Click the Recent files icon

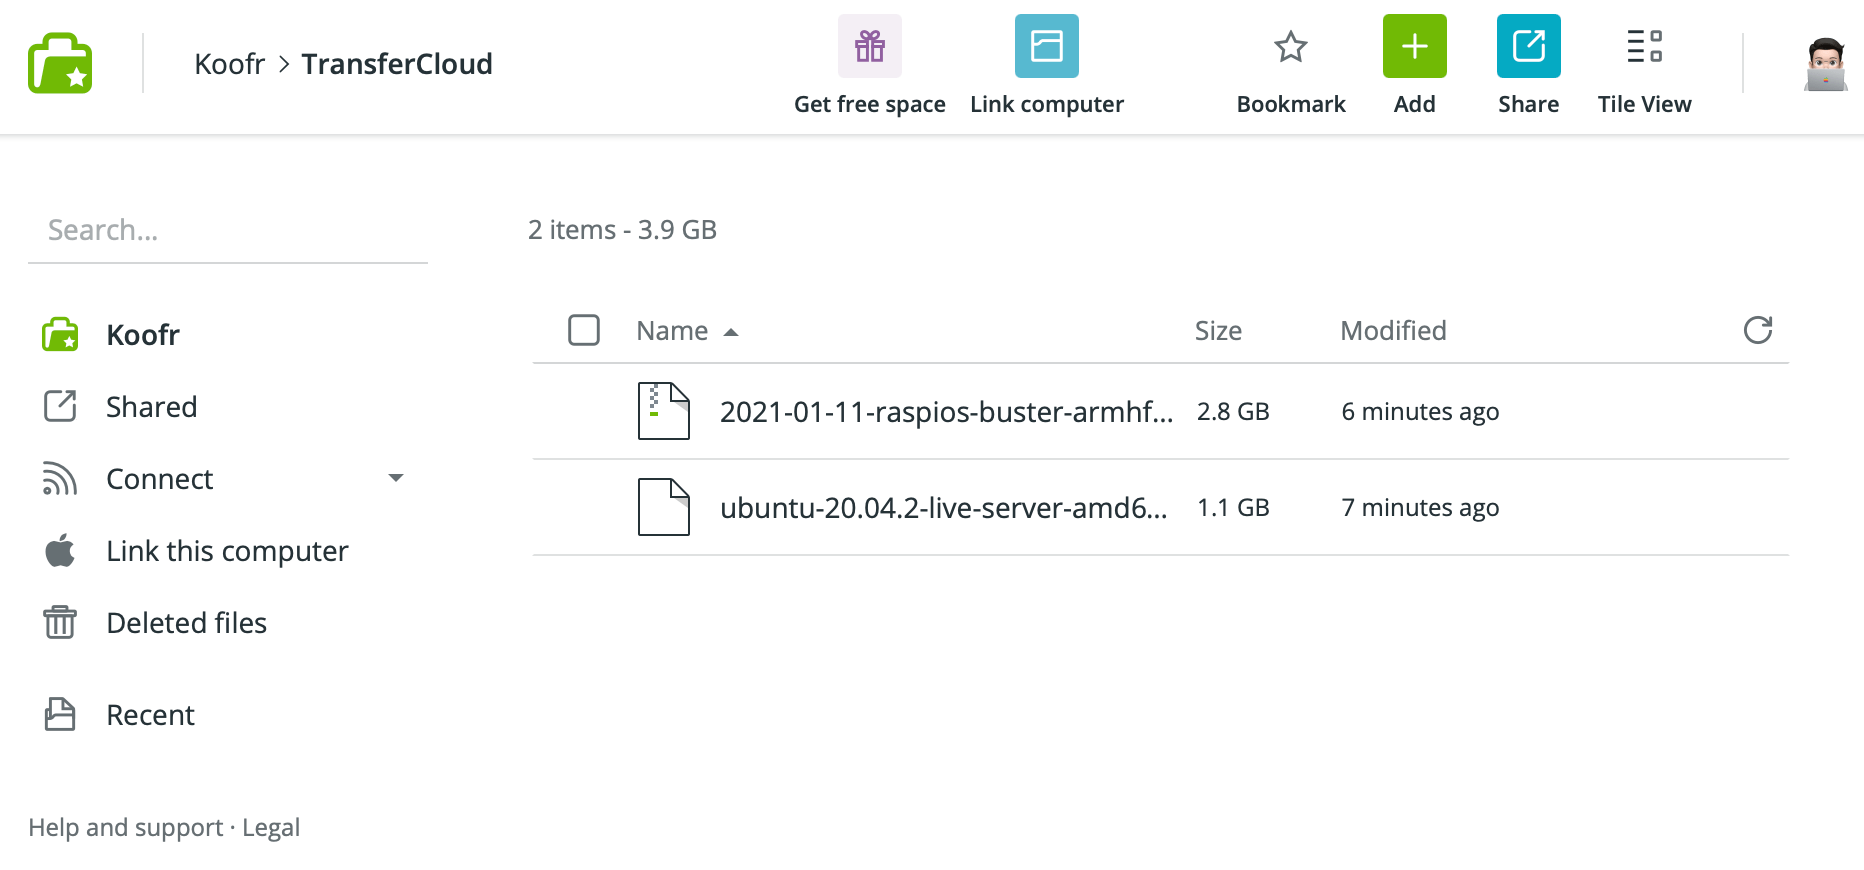[x=60, y=714]
